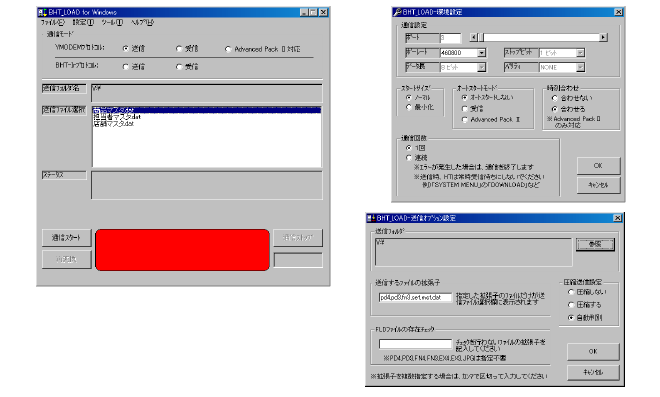
Task: Select 圧縮しない compression option
Action: (x=571, y=292)
